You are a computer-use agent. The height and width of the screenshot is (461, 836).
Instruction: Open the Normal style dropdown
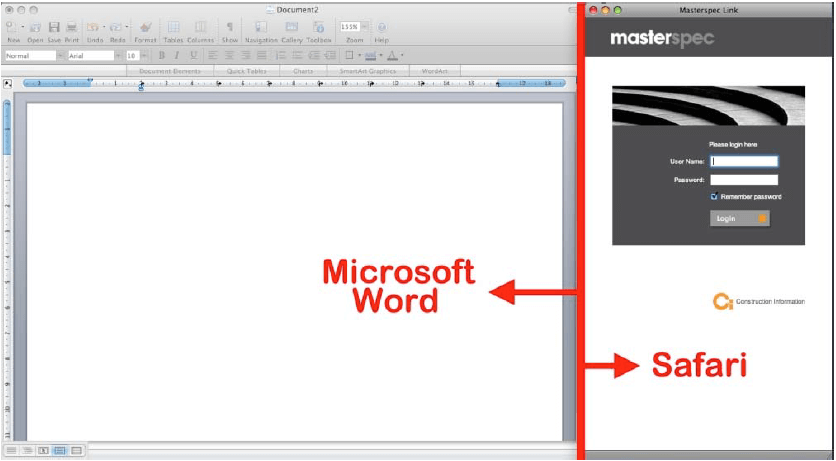tap(33, 56)
